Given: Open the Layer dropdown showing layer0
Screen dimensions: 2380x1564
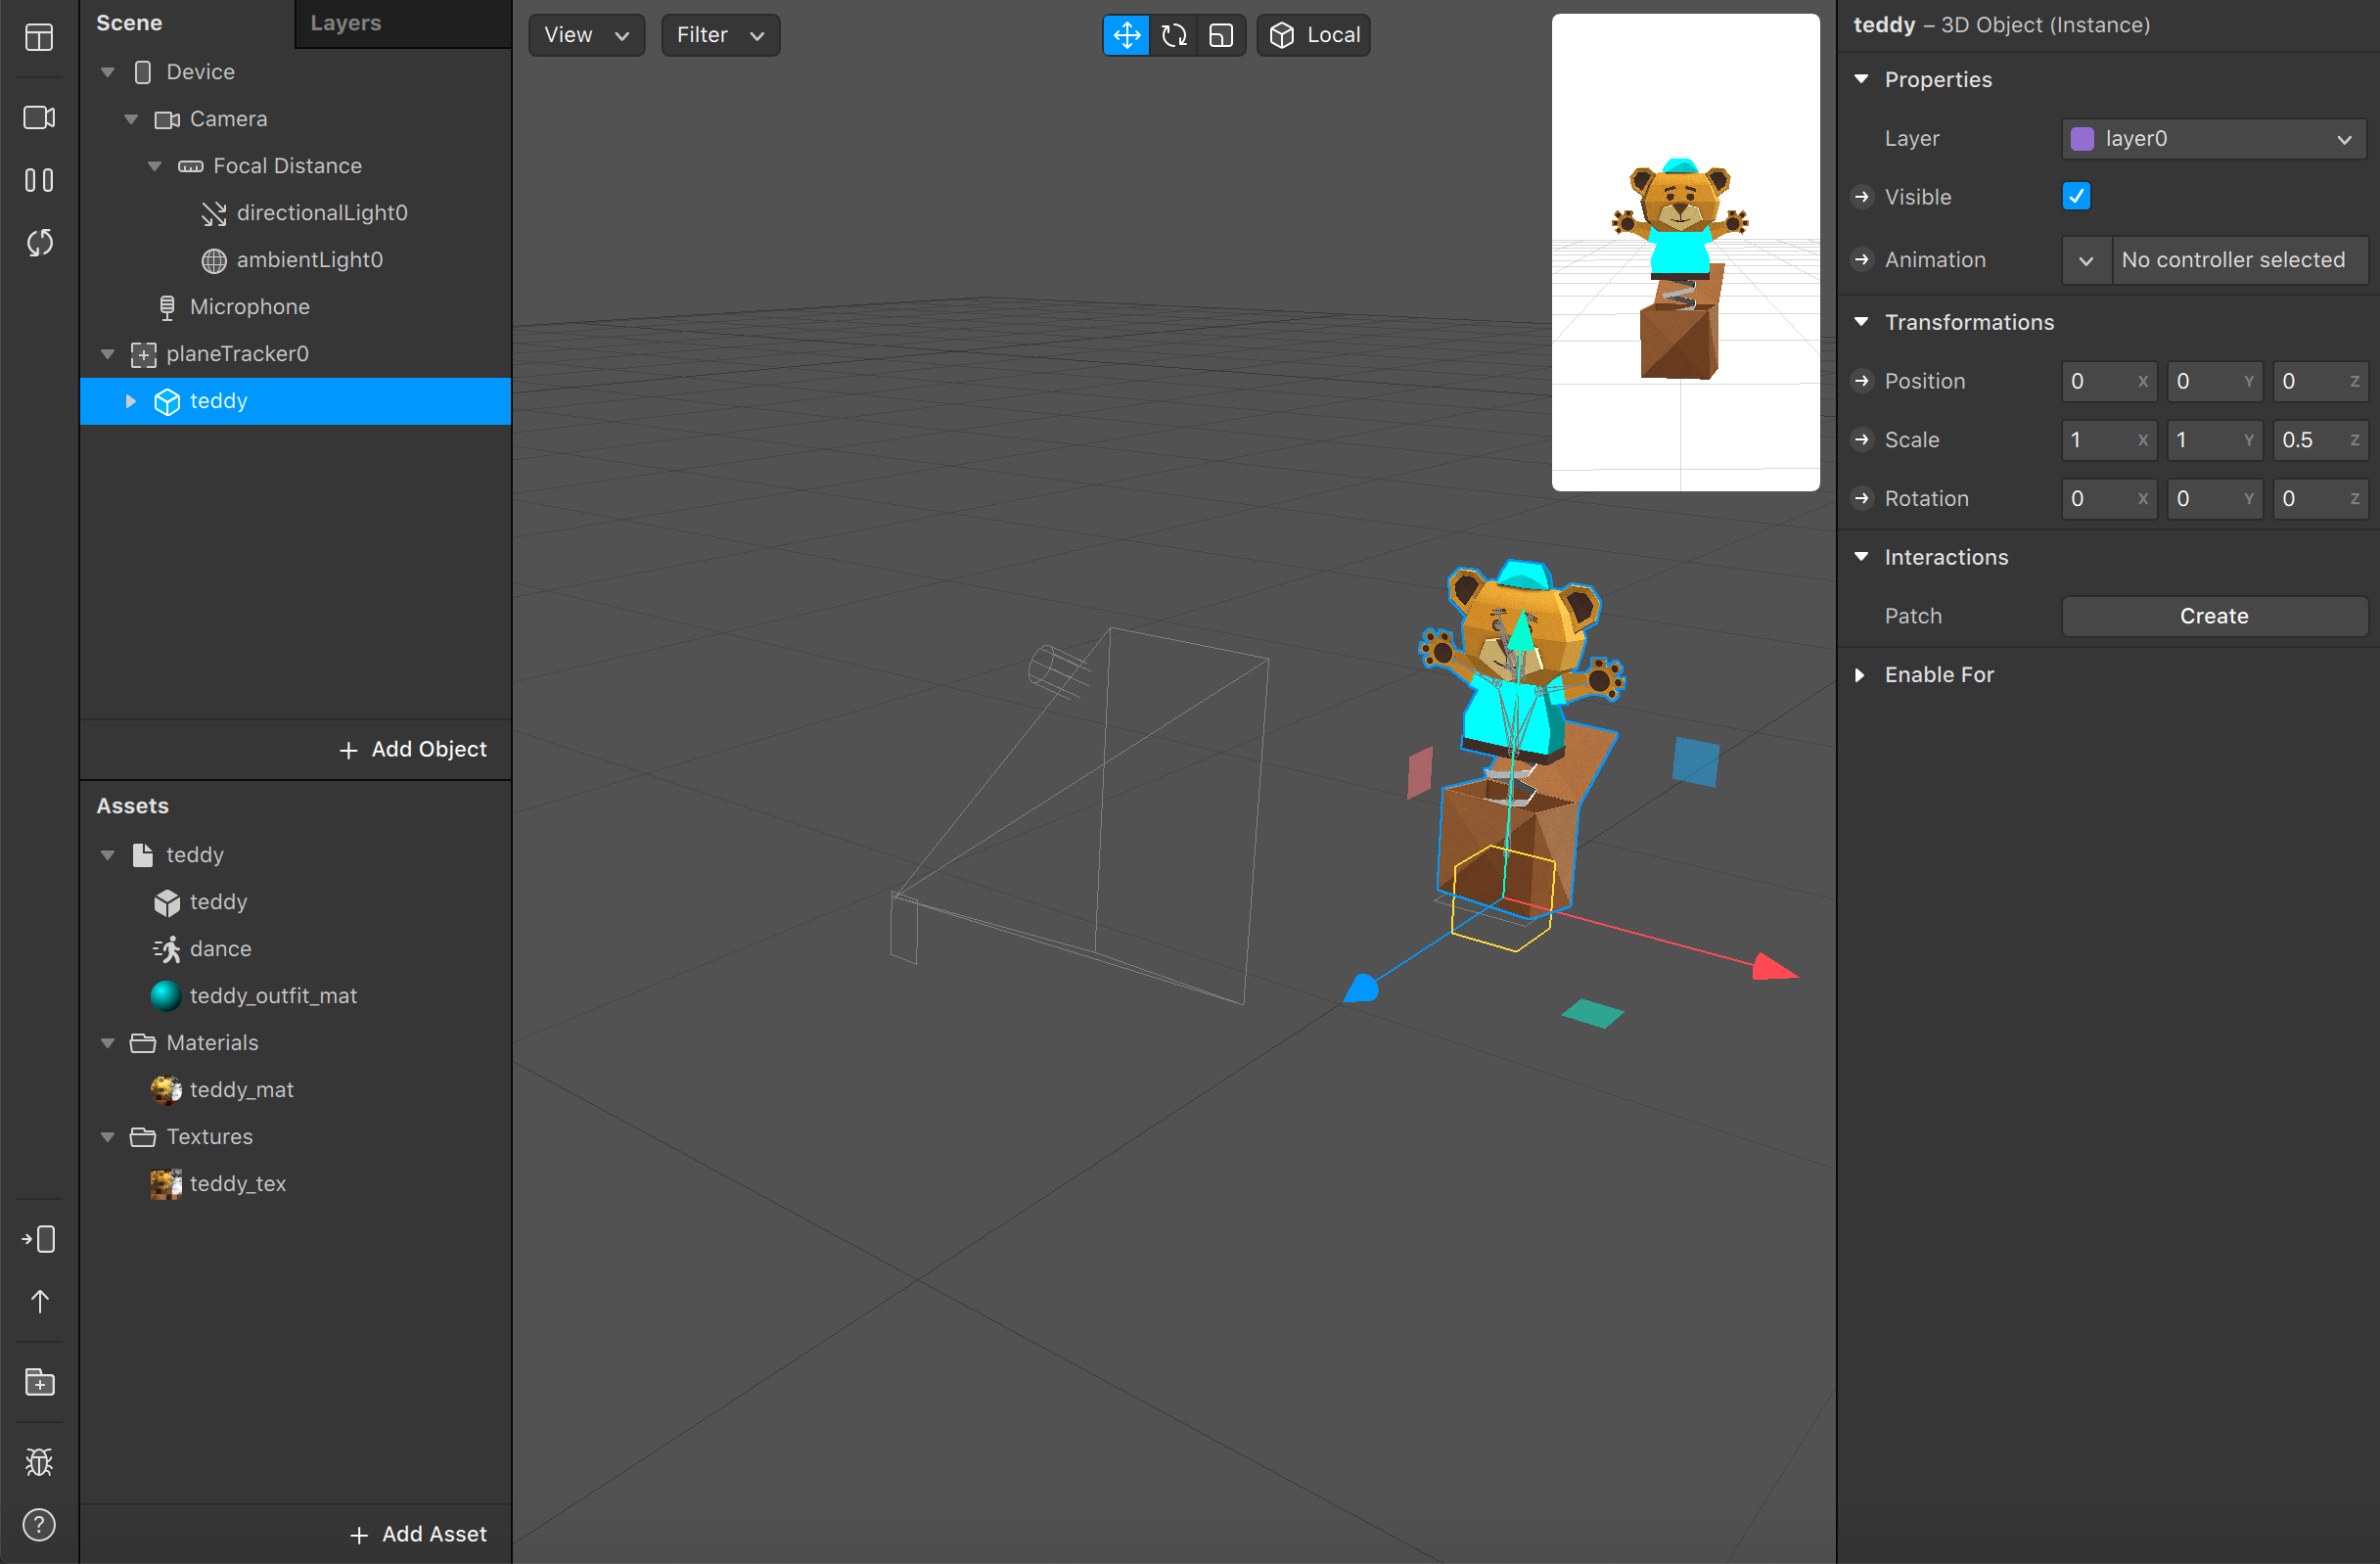Looking at the screenshot, I should 2214,139.
